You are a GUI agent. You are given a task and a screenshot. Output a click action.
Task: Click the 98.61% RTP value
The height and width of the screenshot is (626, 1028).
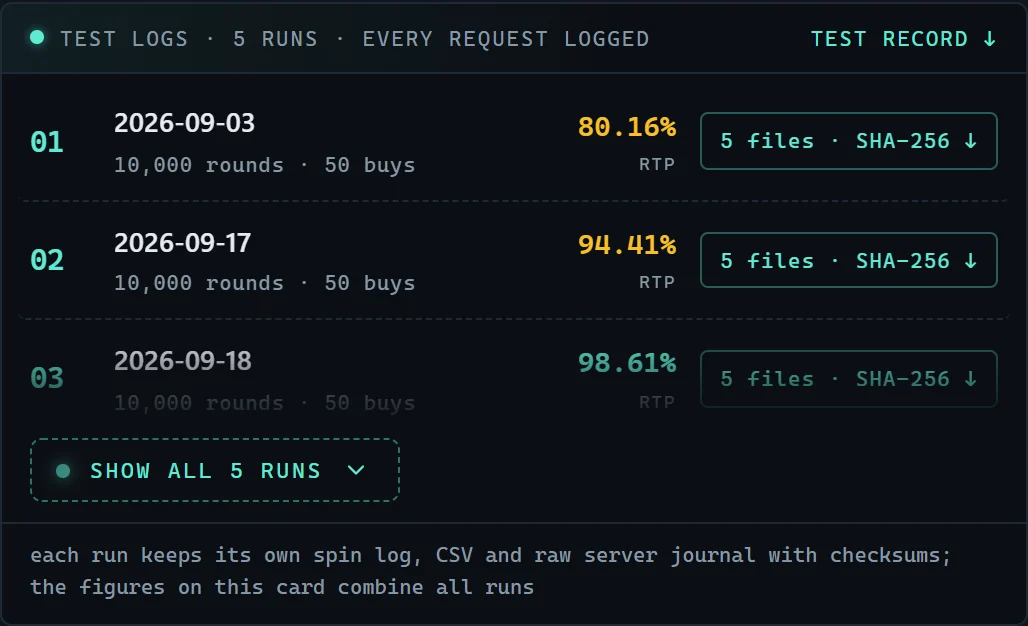tap(627, 363)
